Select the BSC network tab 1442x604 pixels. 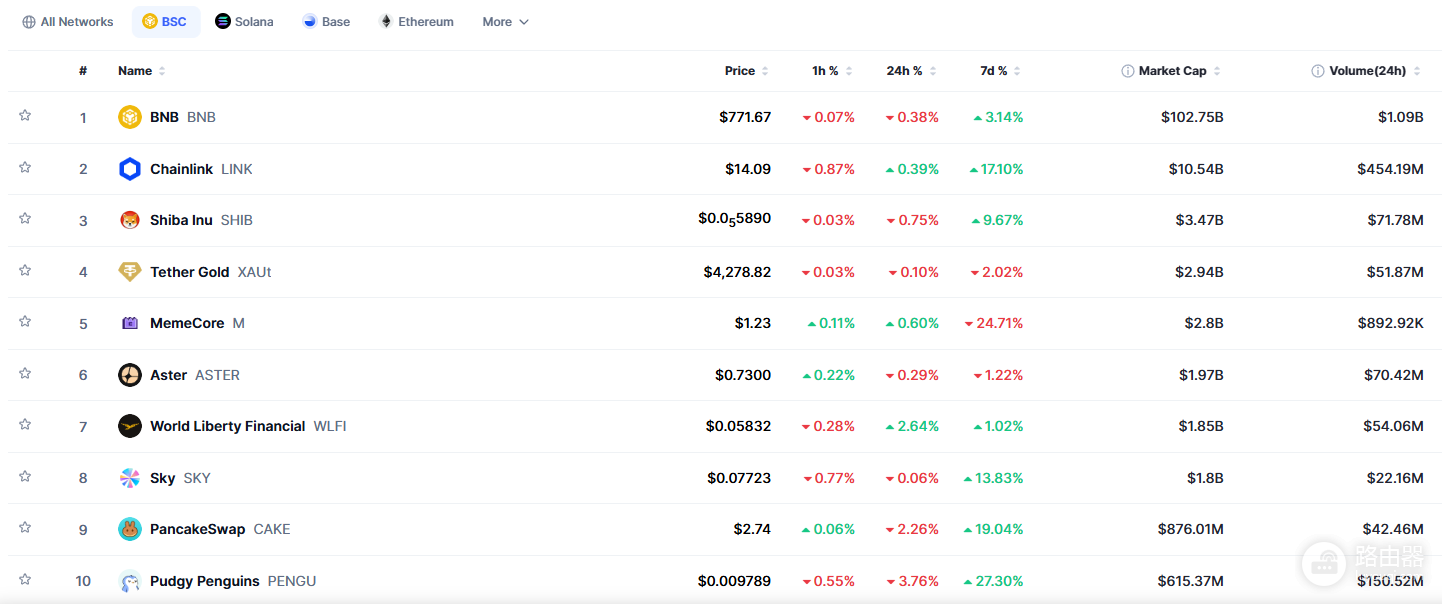coord(165,22)
